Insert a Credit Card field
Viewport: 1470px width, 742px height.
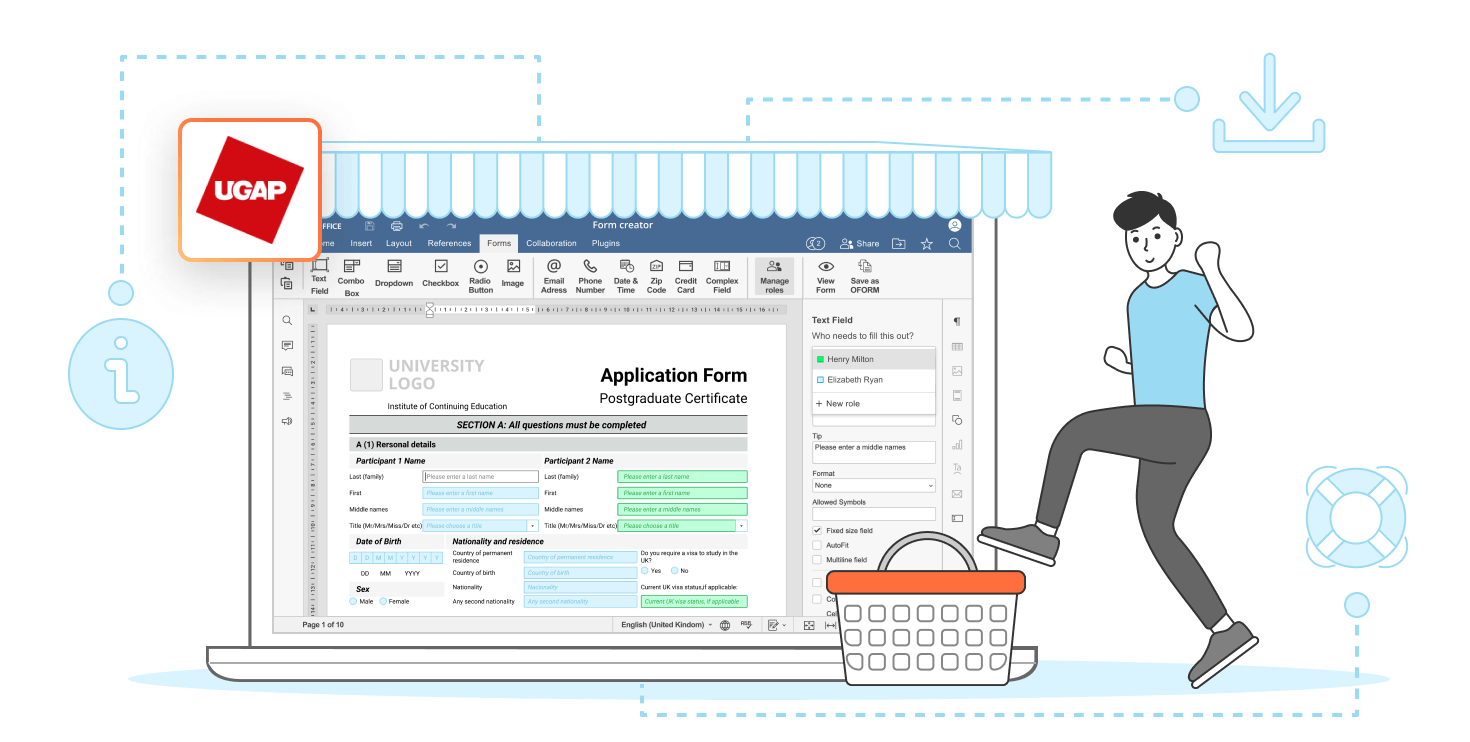pos(686,276)
